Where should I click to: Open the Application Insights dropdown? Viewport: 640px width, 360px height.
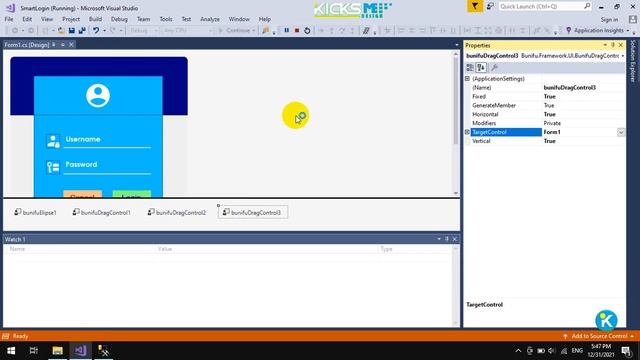click(628, 31)
